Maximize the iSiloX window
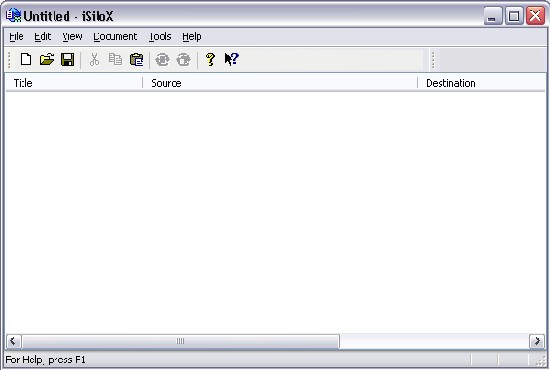550x370 pixels. pyautogui.click(x=514, y=16)
